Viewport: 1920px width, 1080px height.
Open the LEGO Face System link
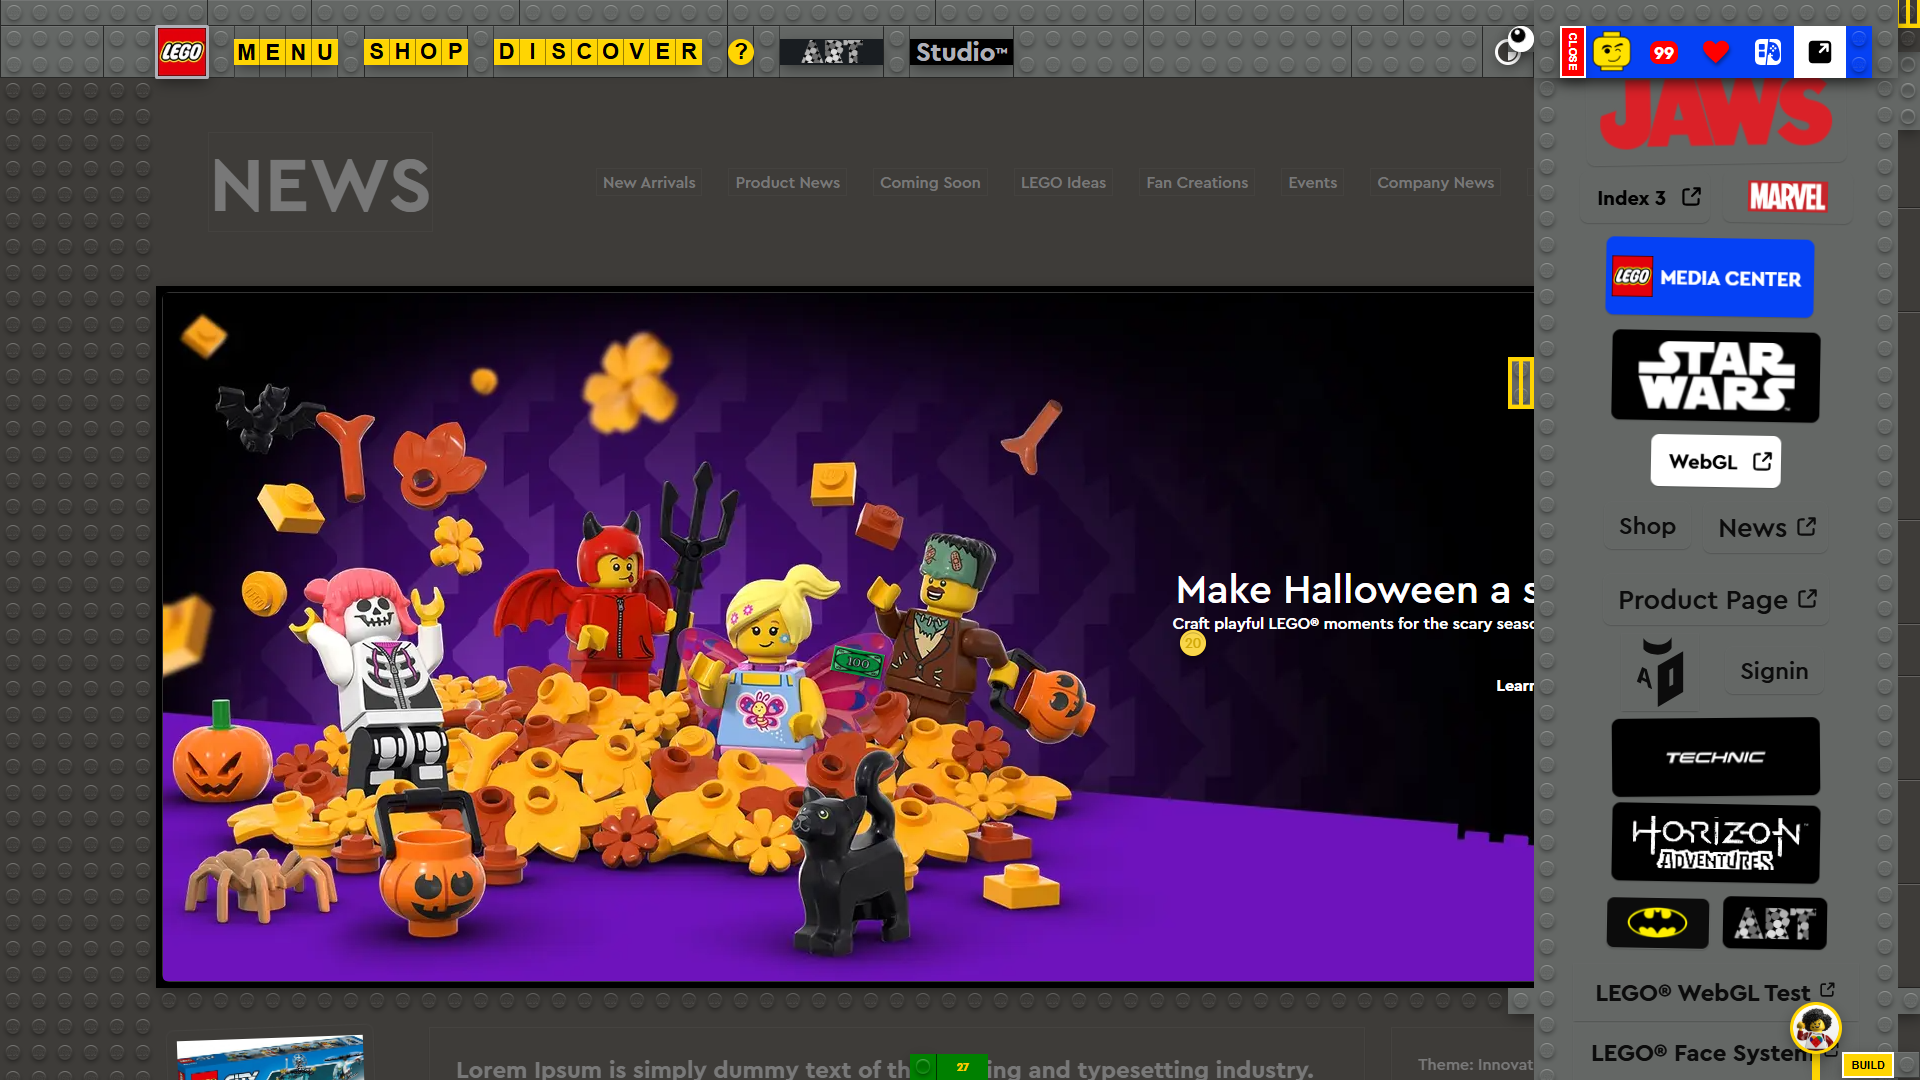1714,1053
